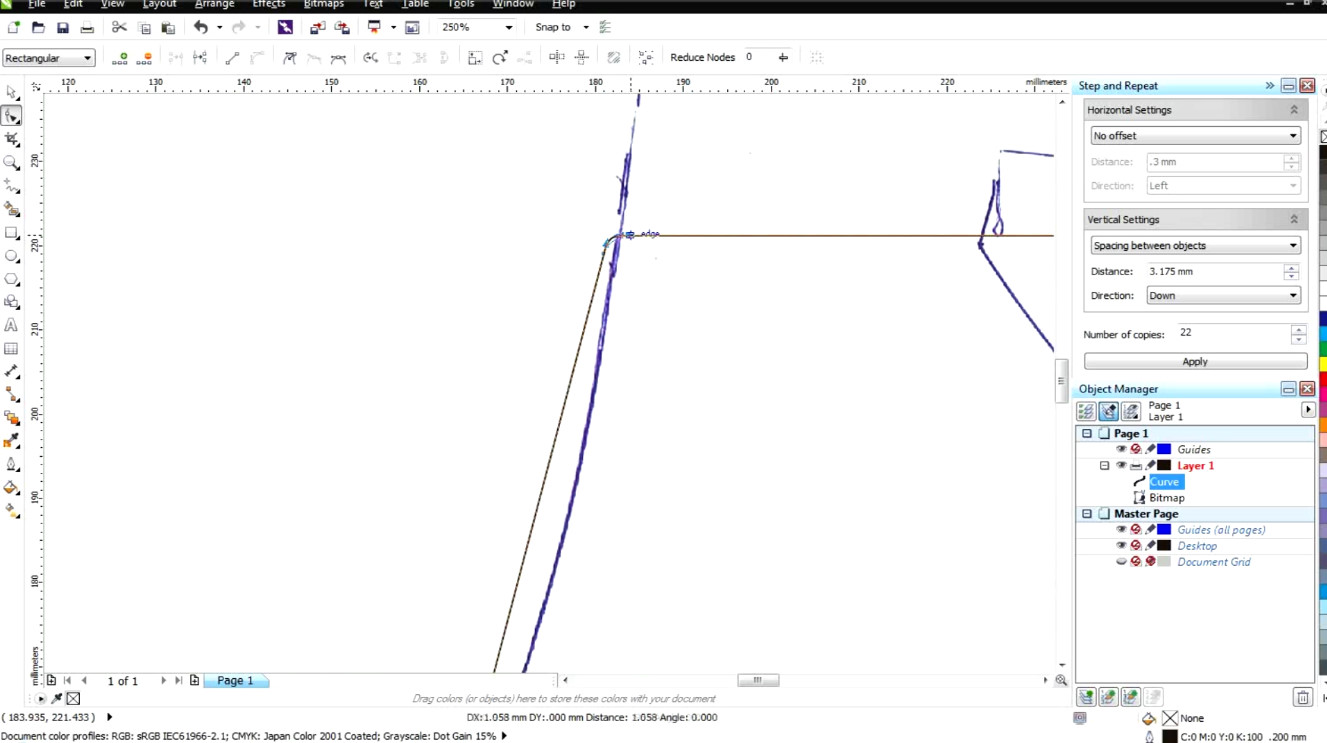
Task: Open vertical Spacing between objects dropdown
Action: coord(1195,246)
